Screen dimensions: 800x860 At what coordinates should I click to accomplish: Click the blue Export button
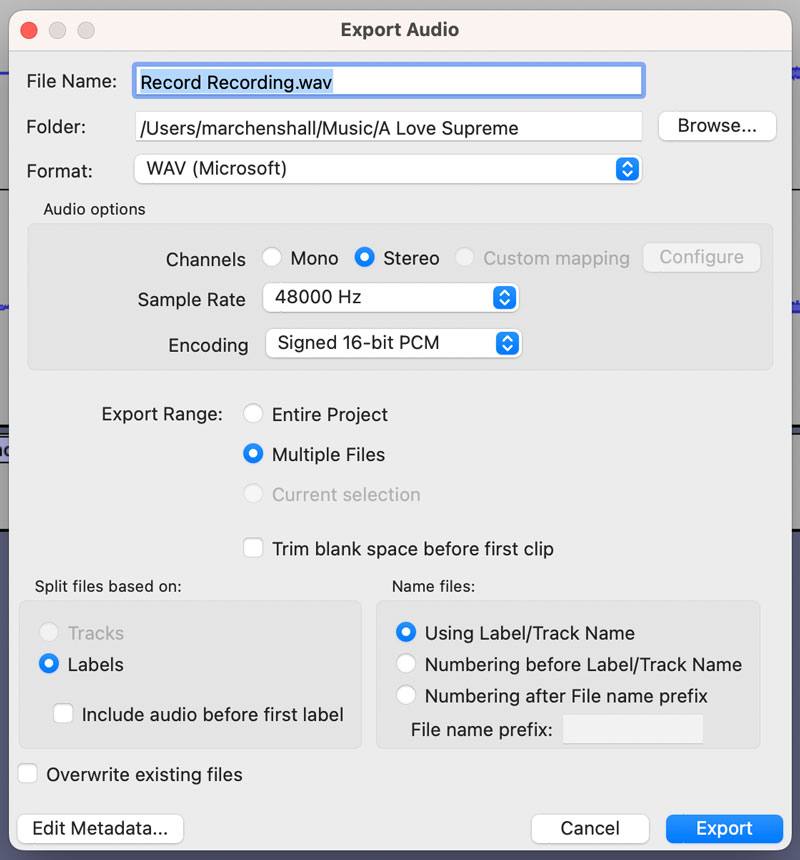[724, 828]
